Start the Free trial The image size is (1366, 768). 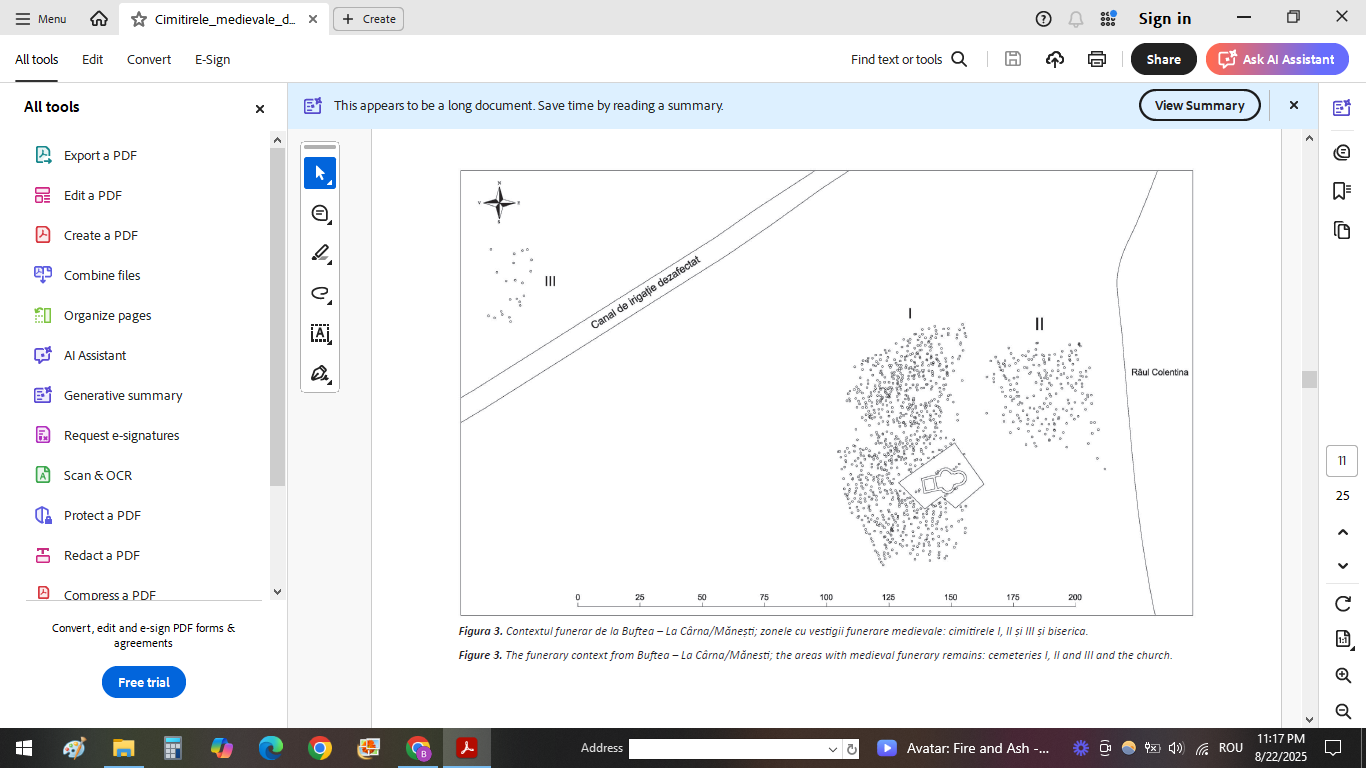click(144, 682)
